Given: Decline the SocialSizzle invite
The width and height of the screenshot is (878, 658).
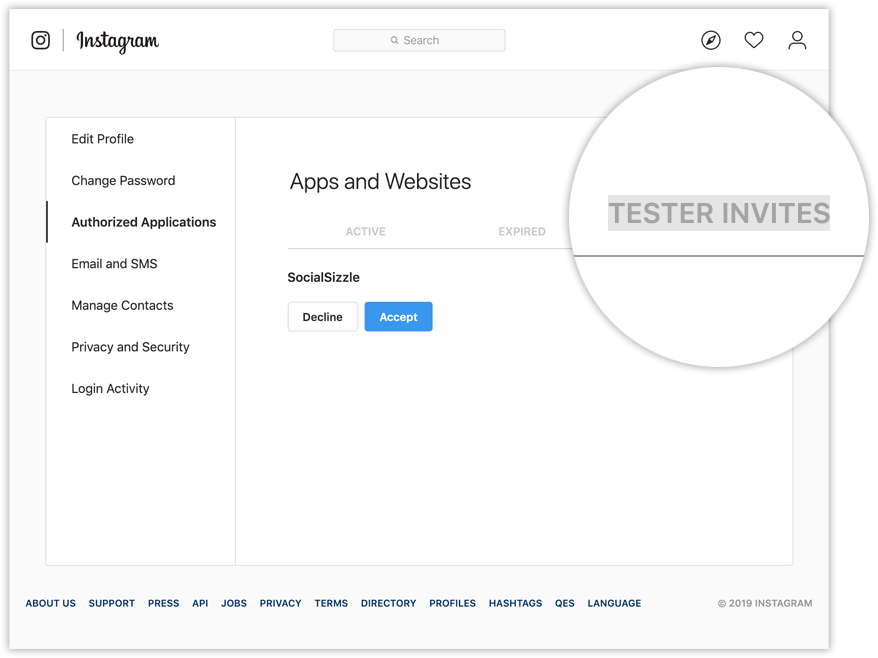Looking at the screenshot, I should 323,317.
